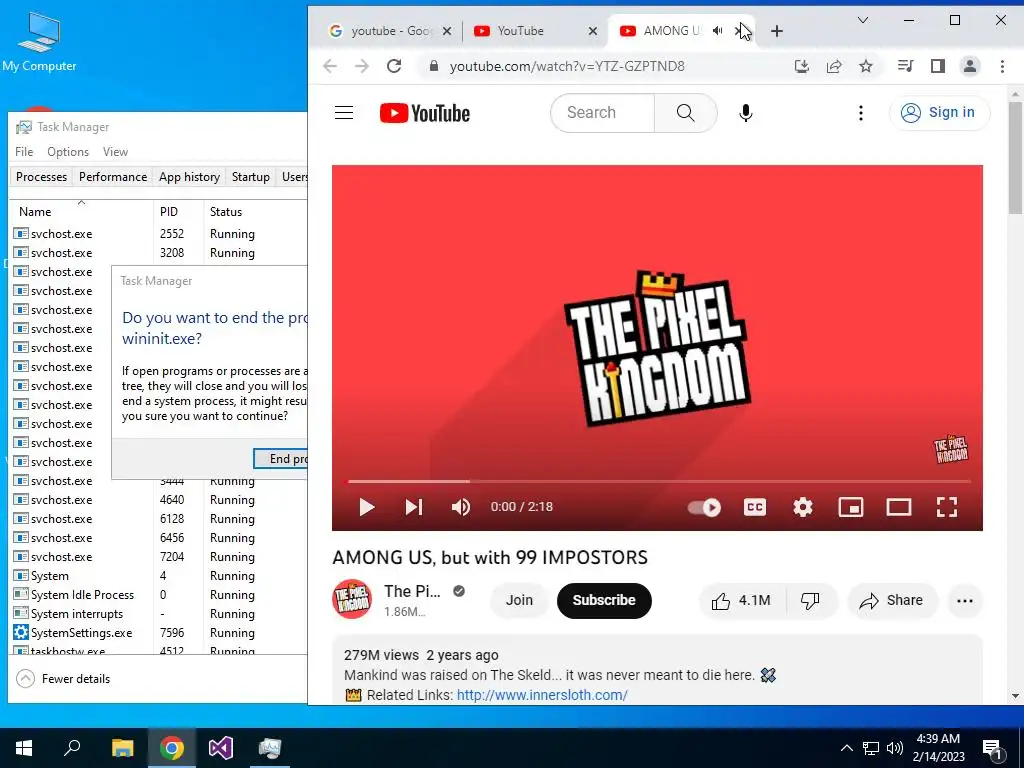1024x768 pixels.
Task: Mute tab via speaker icon on AMONG US tab
Action: tap(718, 31)
